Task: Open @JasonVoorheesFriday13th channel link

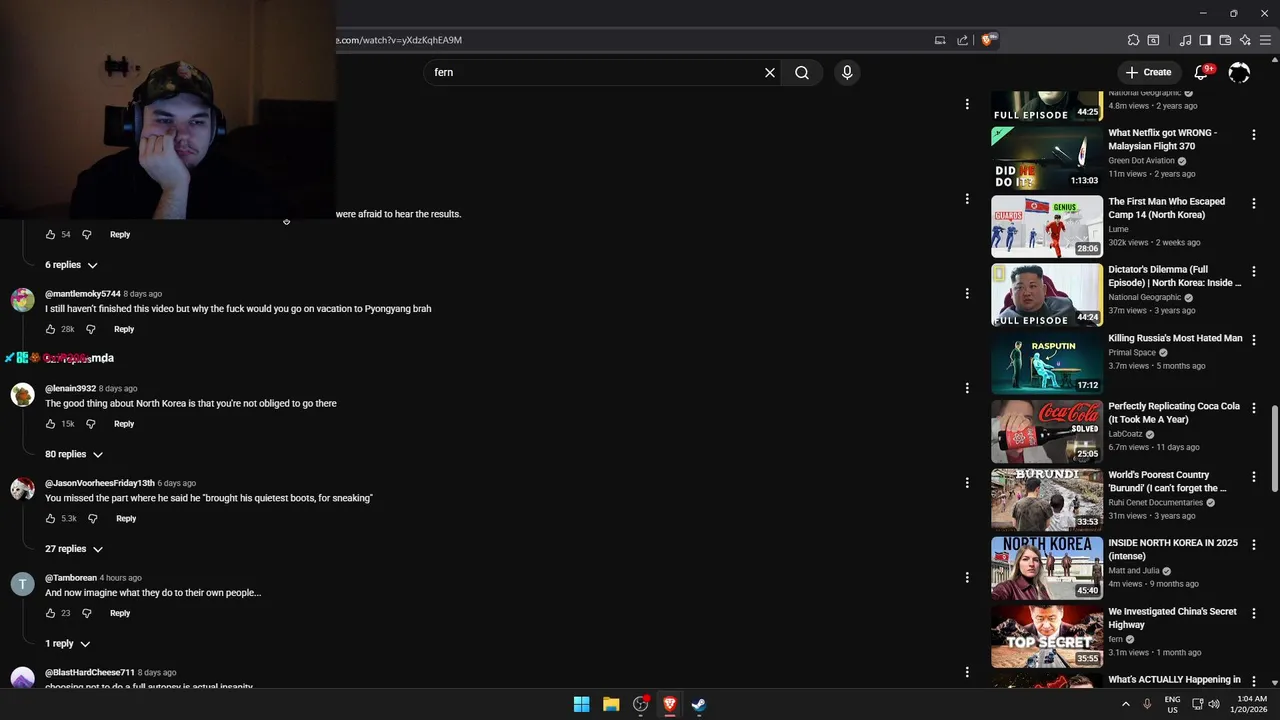Action: tap(100, 483)
